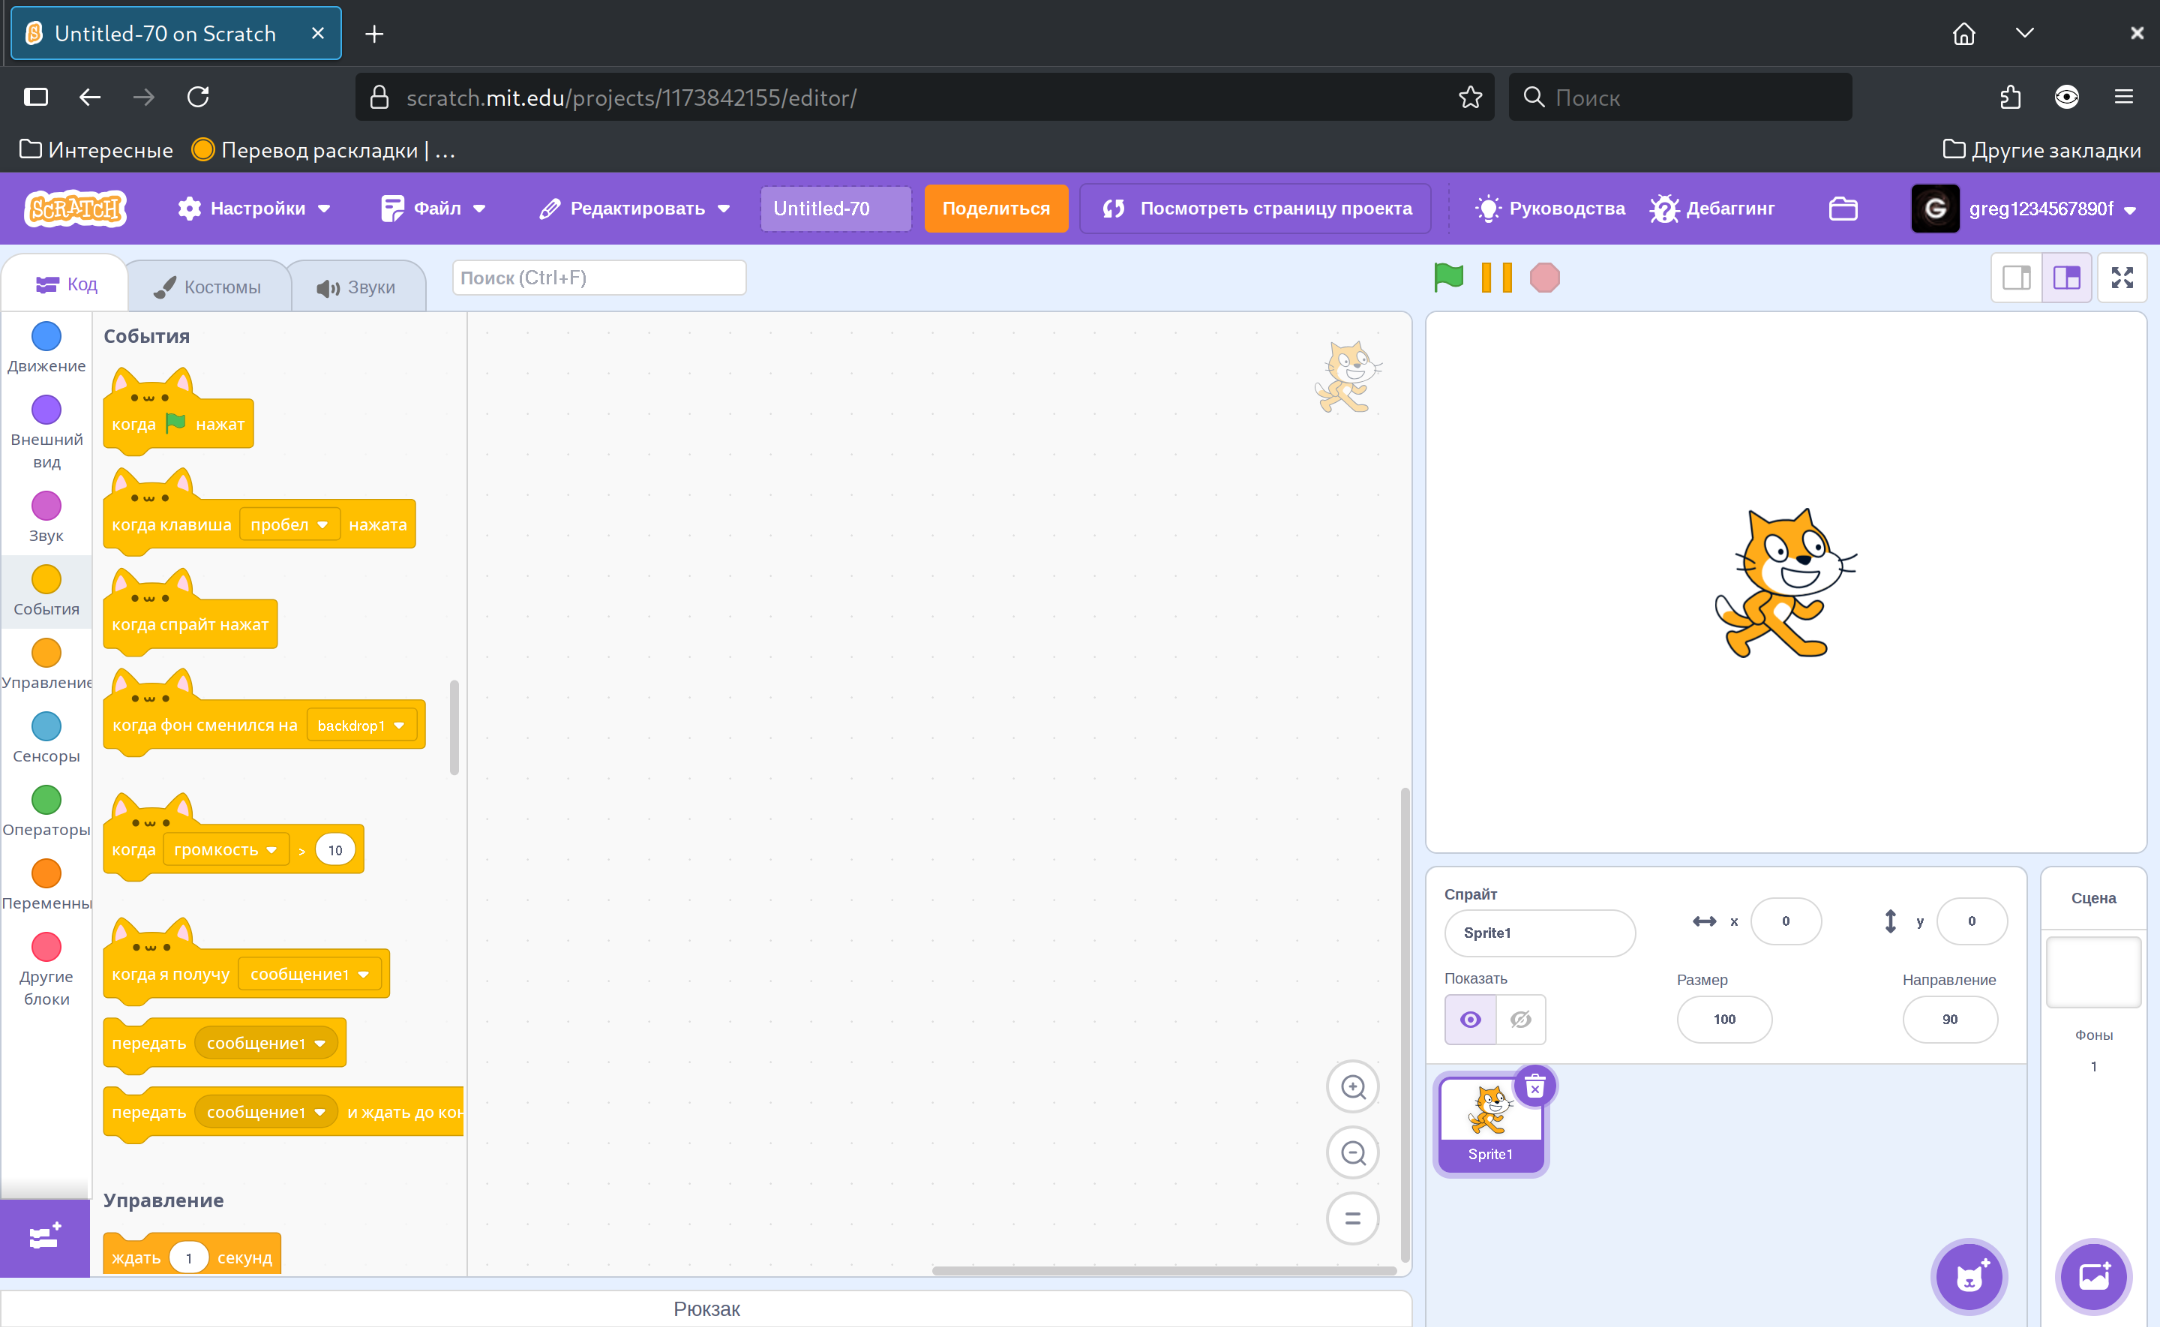This screenshot has width=2160, height=1327.
Task: Enter full screen stage mode
Action: (2122, 277)
